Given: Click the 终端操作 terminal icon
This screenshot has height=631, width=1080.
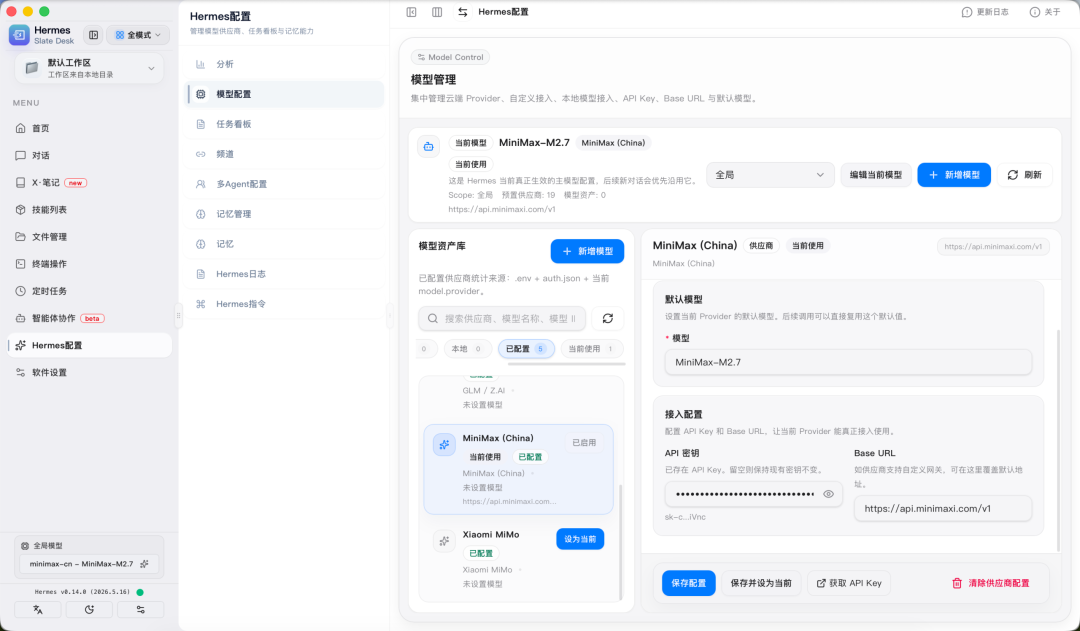Looking at the screenshot, I should pyautogui.click(x=21, y=264).
